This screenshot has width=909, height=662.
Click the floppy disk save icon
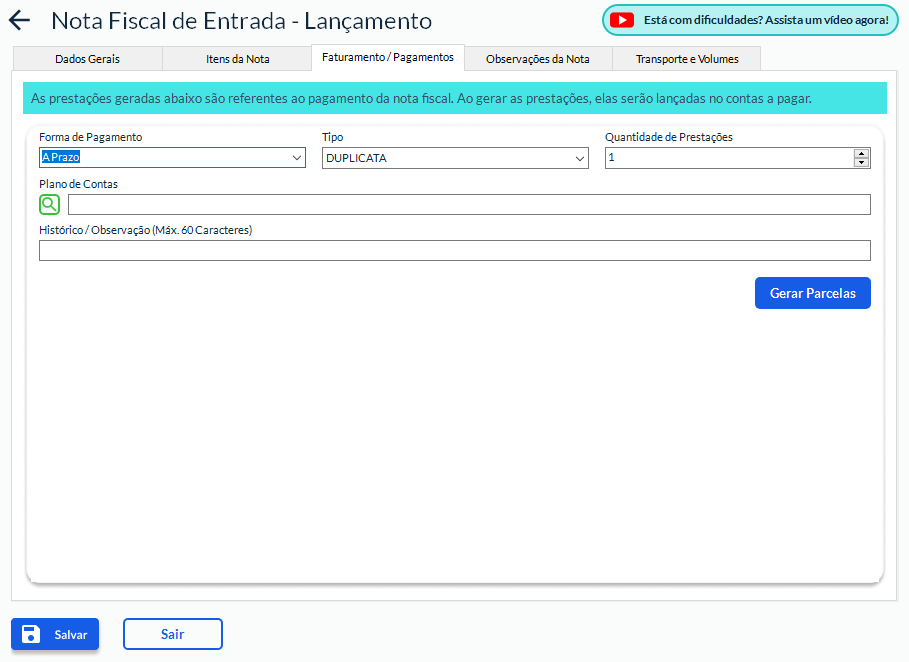pos(31,634)
